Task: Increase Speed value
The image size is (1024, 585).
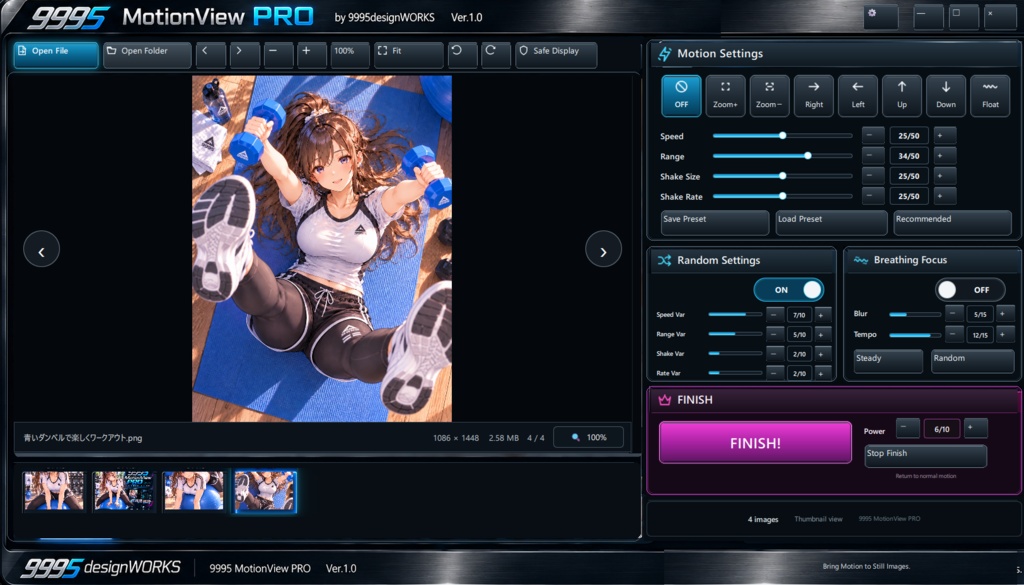Action: click(945, 136)
